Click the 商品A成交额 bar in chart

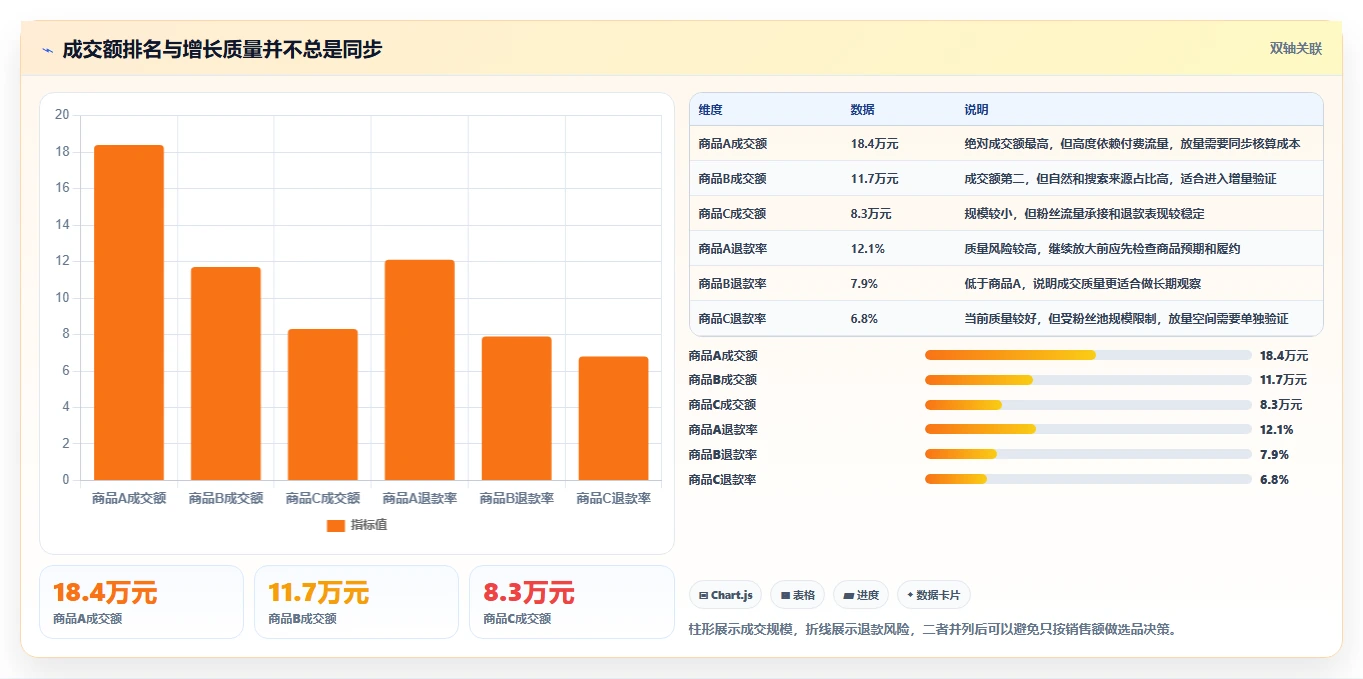click(x=129, y=312)
